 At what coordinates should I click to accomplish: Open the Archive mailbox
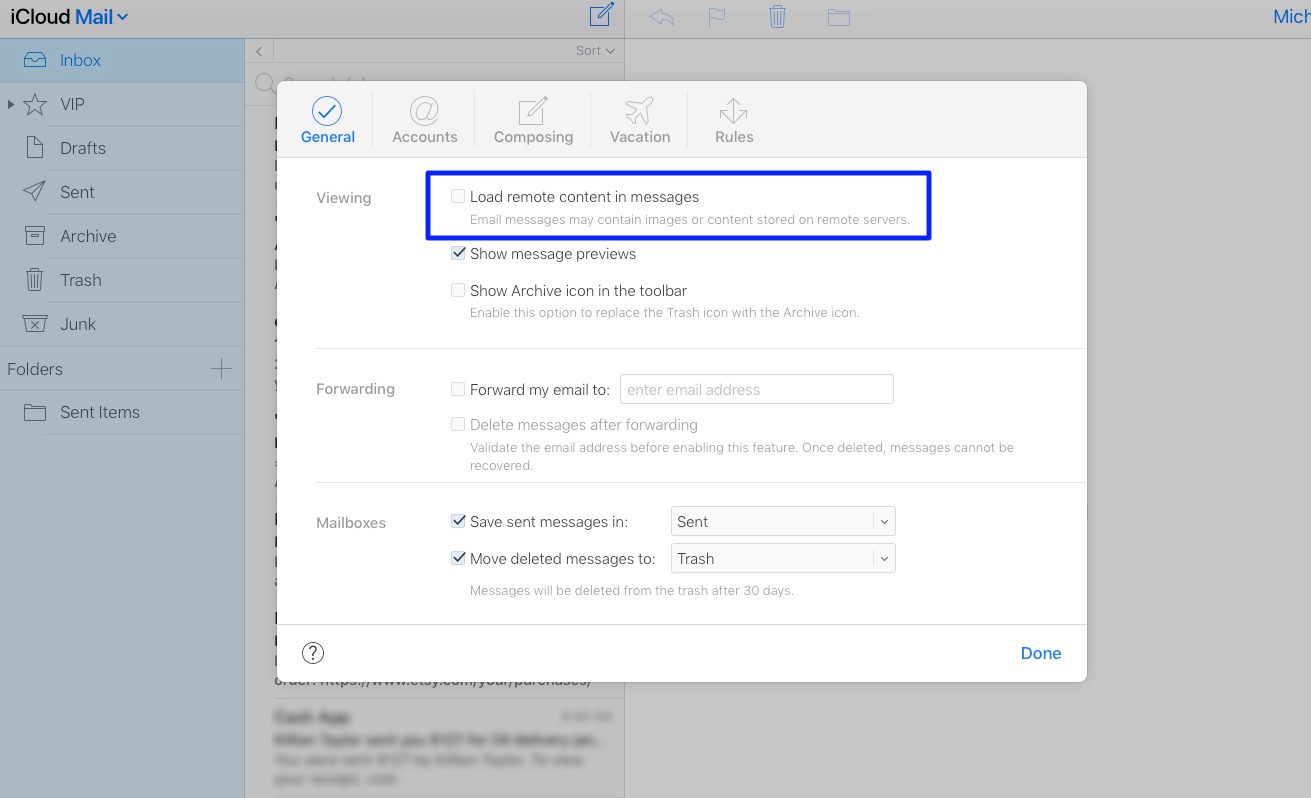[x=122, y=236]
